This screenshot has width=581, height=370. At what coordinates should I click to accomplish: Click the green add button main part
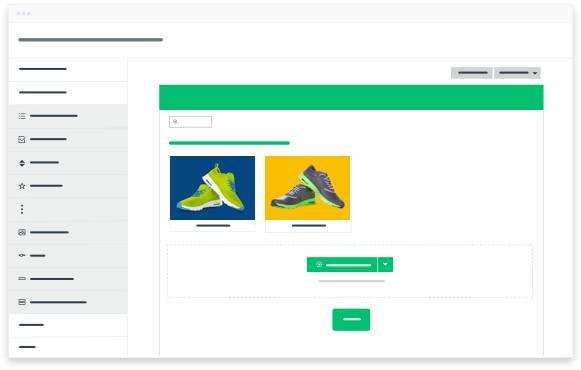point(342,264)
